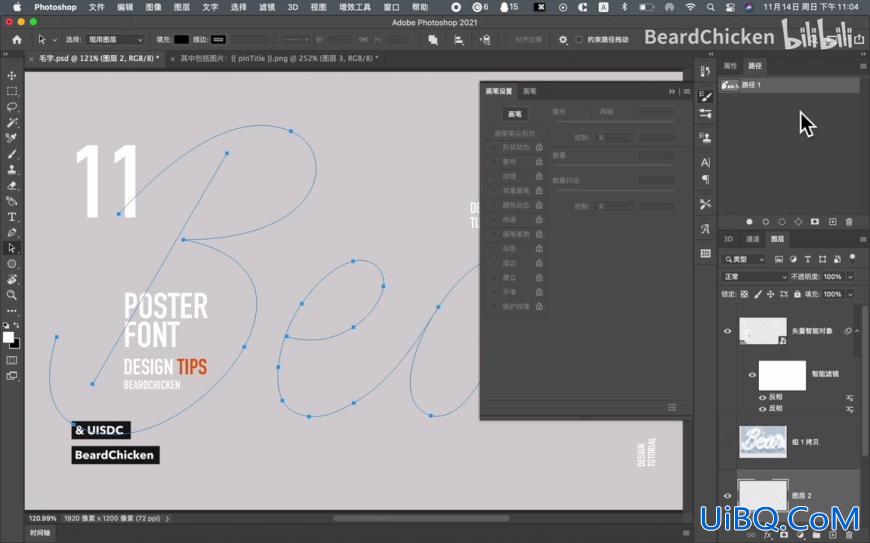Select the Rectangular Marquee tool
Screen dimensions: 870x543
point(12,91)
